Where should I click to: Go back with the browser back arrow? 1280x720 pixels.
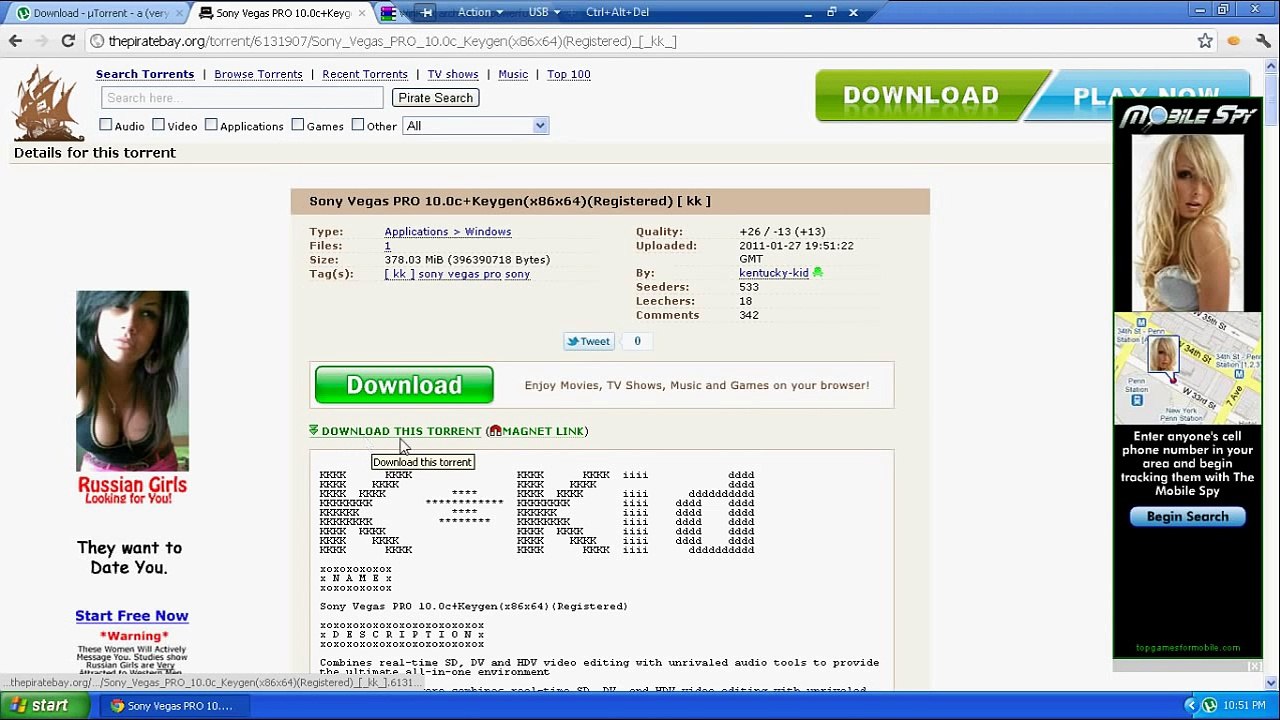pos(15,41)
